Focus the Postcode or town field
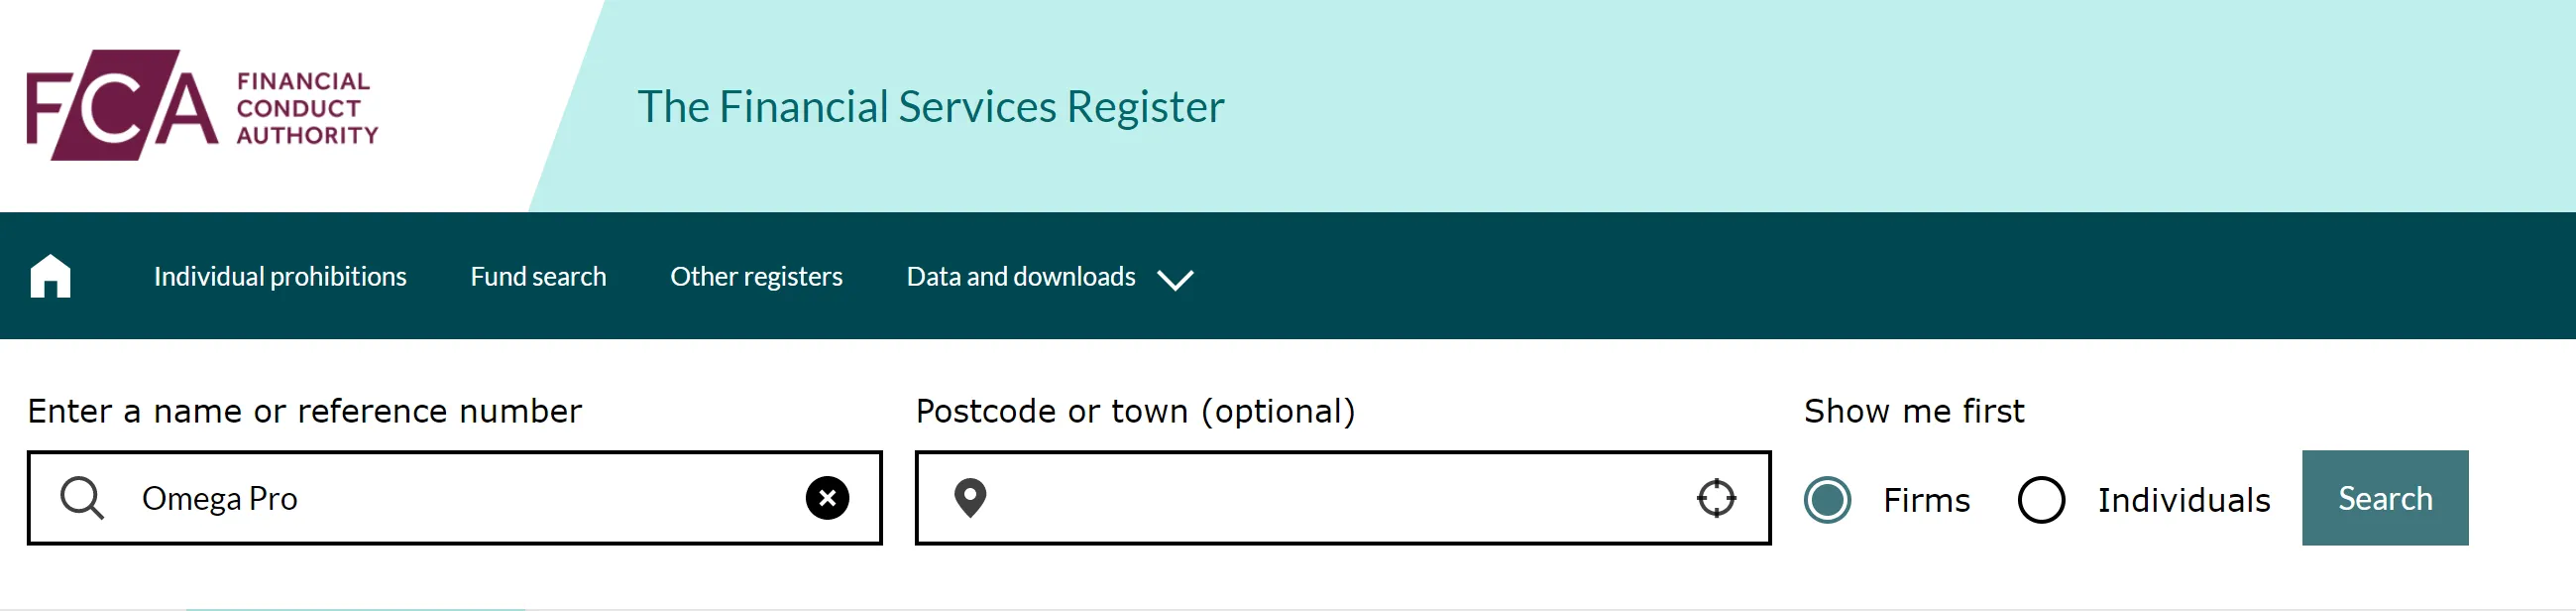 coord(1342,498)
